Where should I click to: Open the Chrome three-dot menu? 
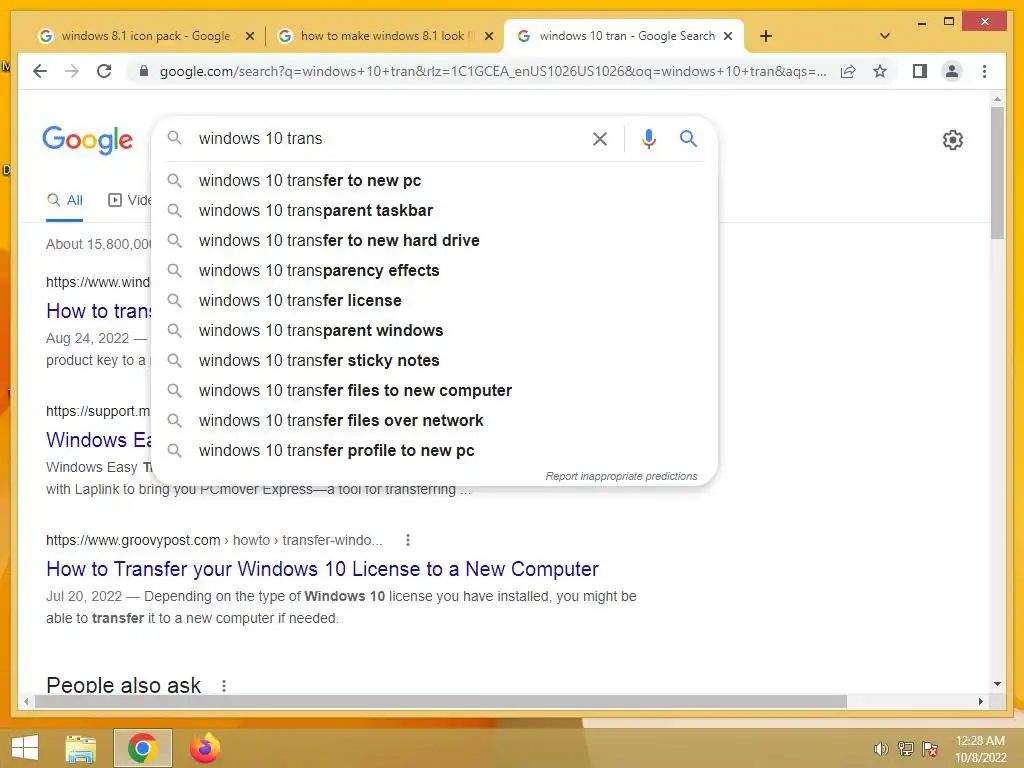(x=984, y=71)
